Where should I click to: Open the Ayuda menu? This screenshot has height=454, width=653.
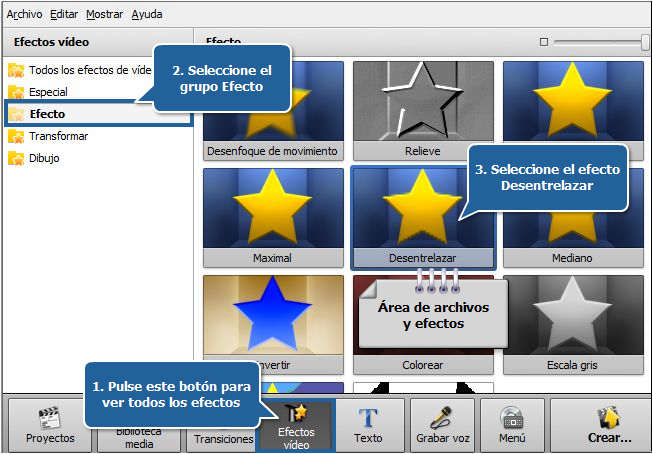147,14
